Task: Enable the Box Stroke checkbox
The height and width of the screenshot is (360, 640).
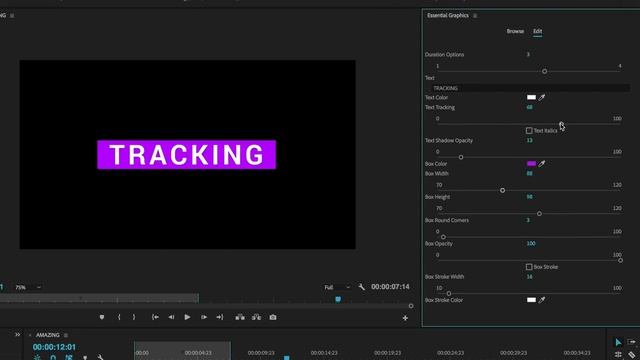Action: 529,267
